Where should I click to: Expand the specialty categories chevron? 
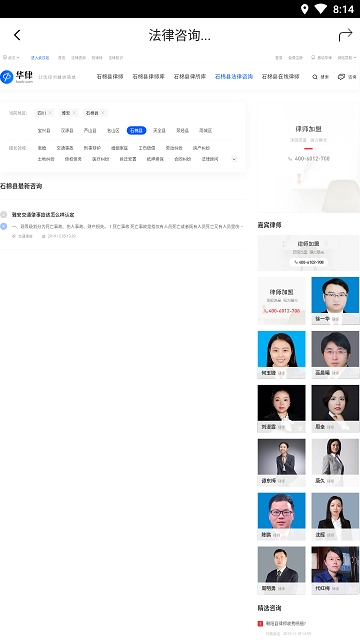click(x=234, y=159)
